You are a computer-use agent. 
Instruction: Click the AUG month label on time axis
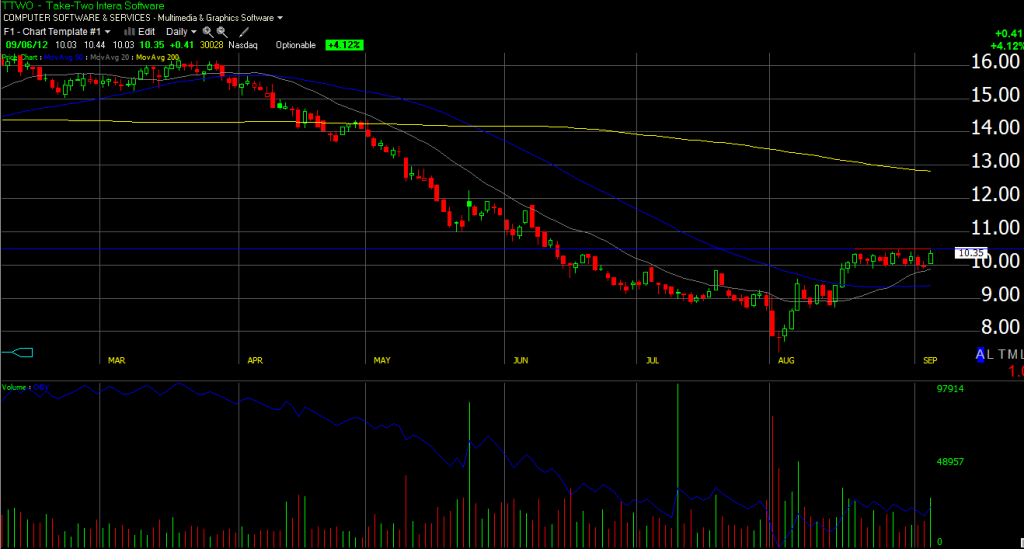pos(786,360)
